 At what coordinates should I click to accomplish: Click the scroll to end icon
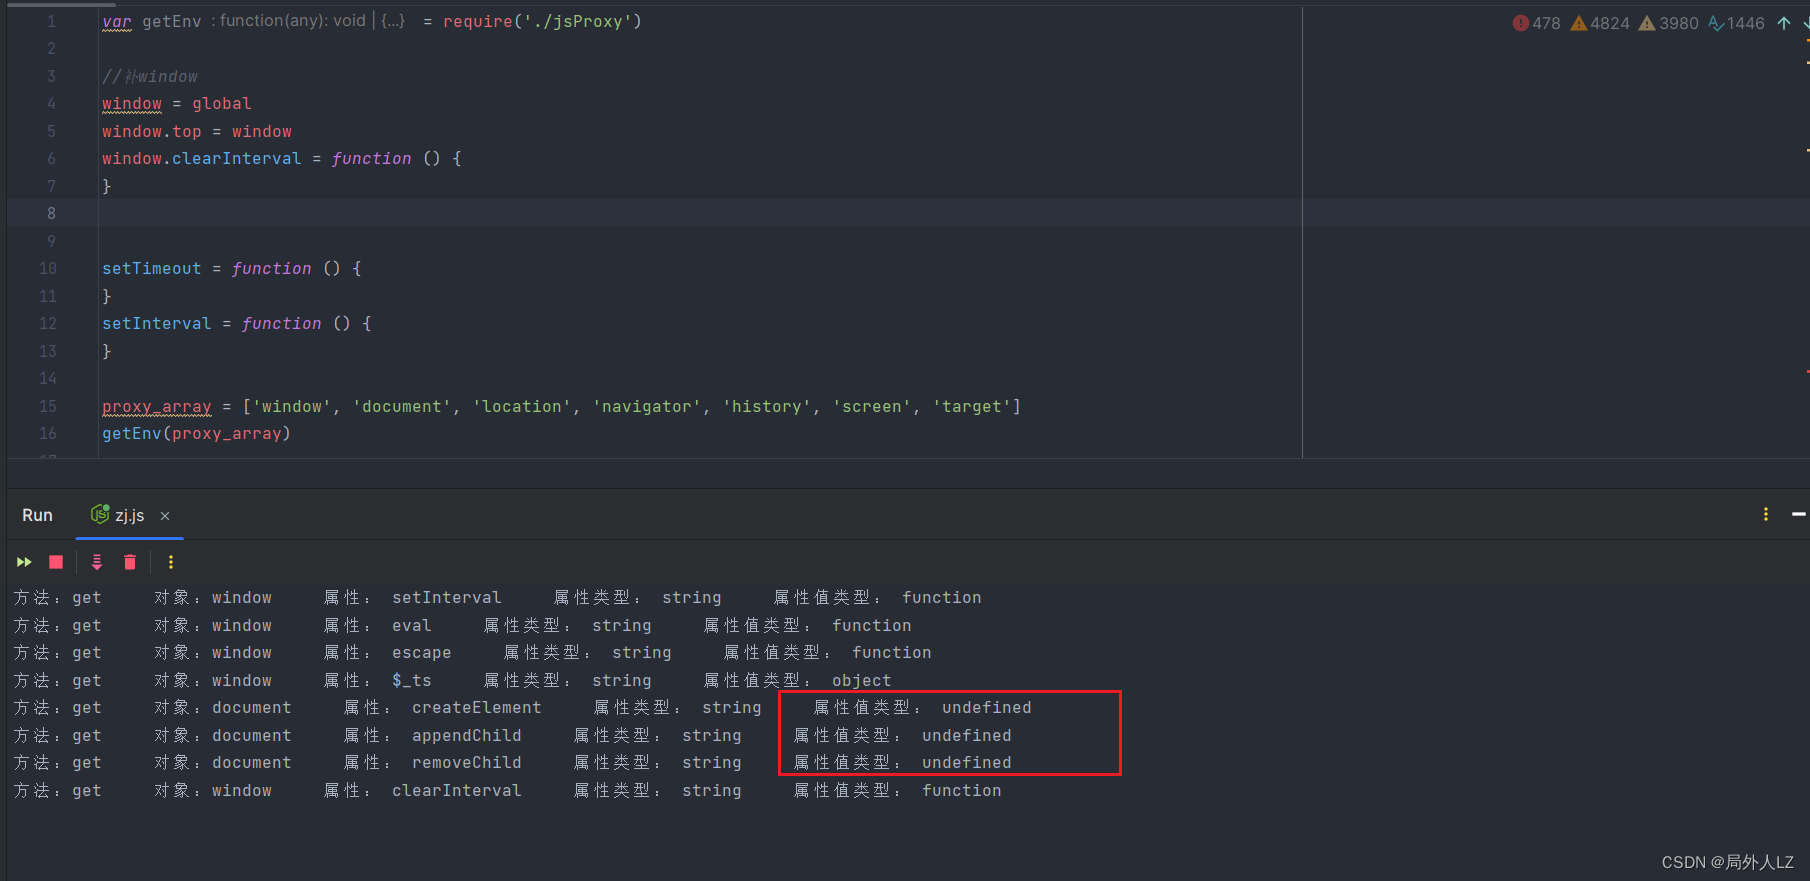tap(97, 562)
